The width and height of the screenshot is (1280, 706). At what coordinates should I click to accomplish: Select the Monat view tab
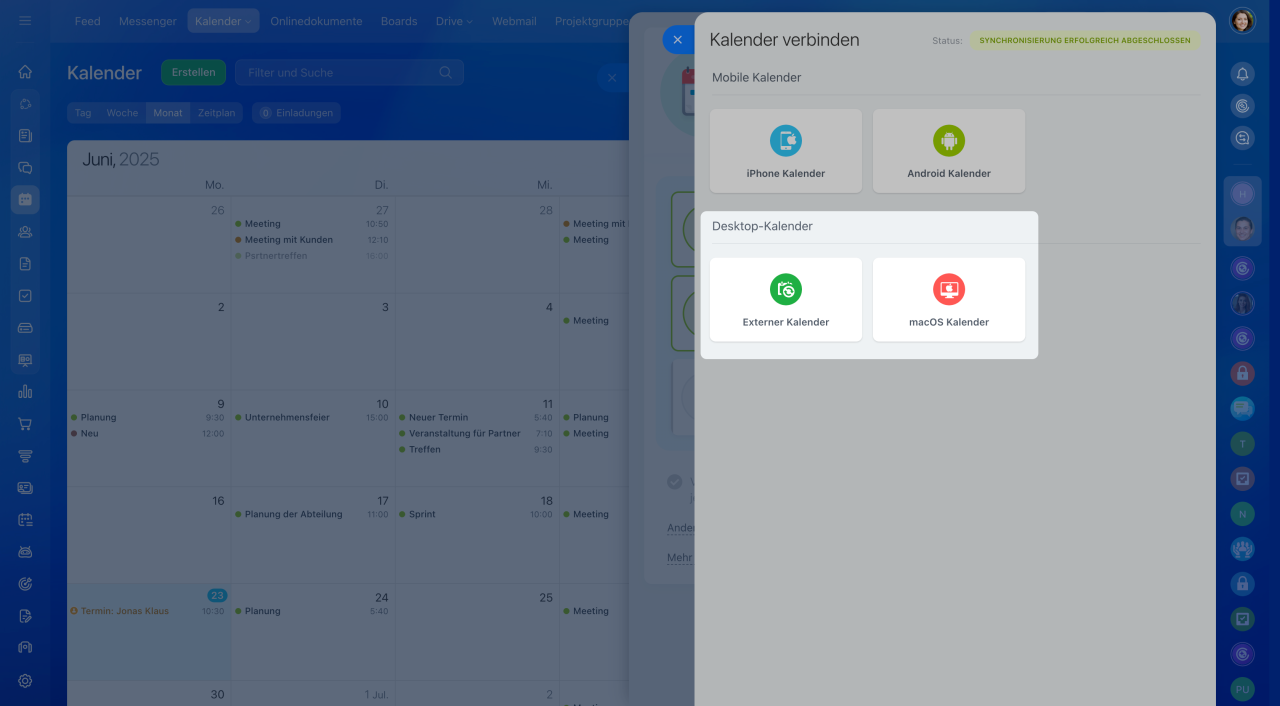tap(168, 113)
